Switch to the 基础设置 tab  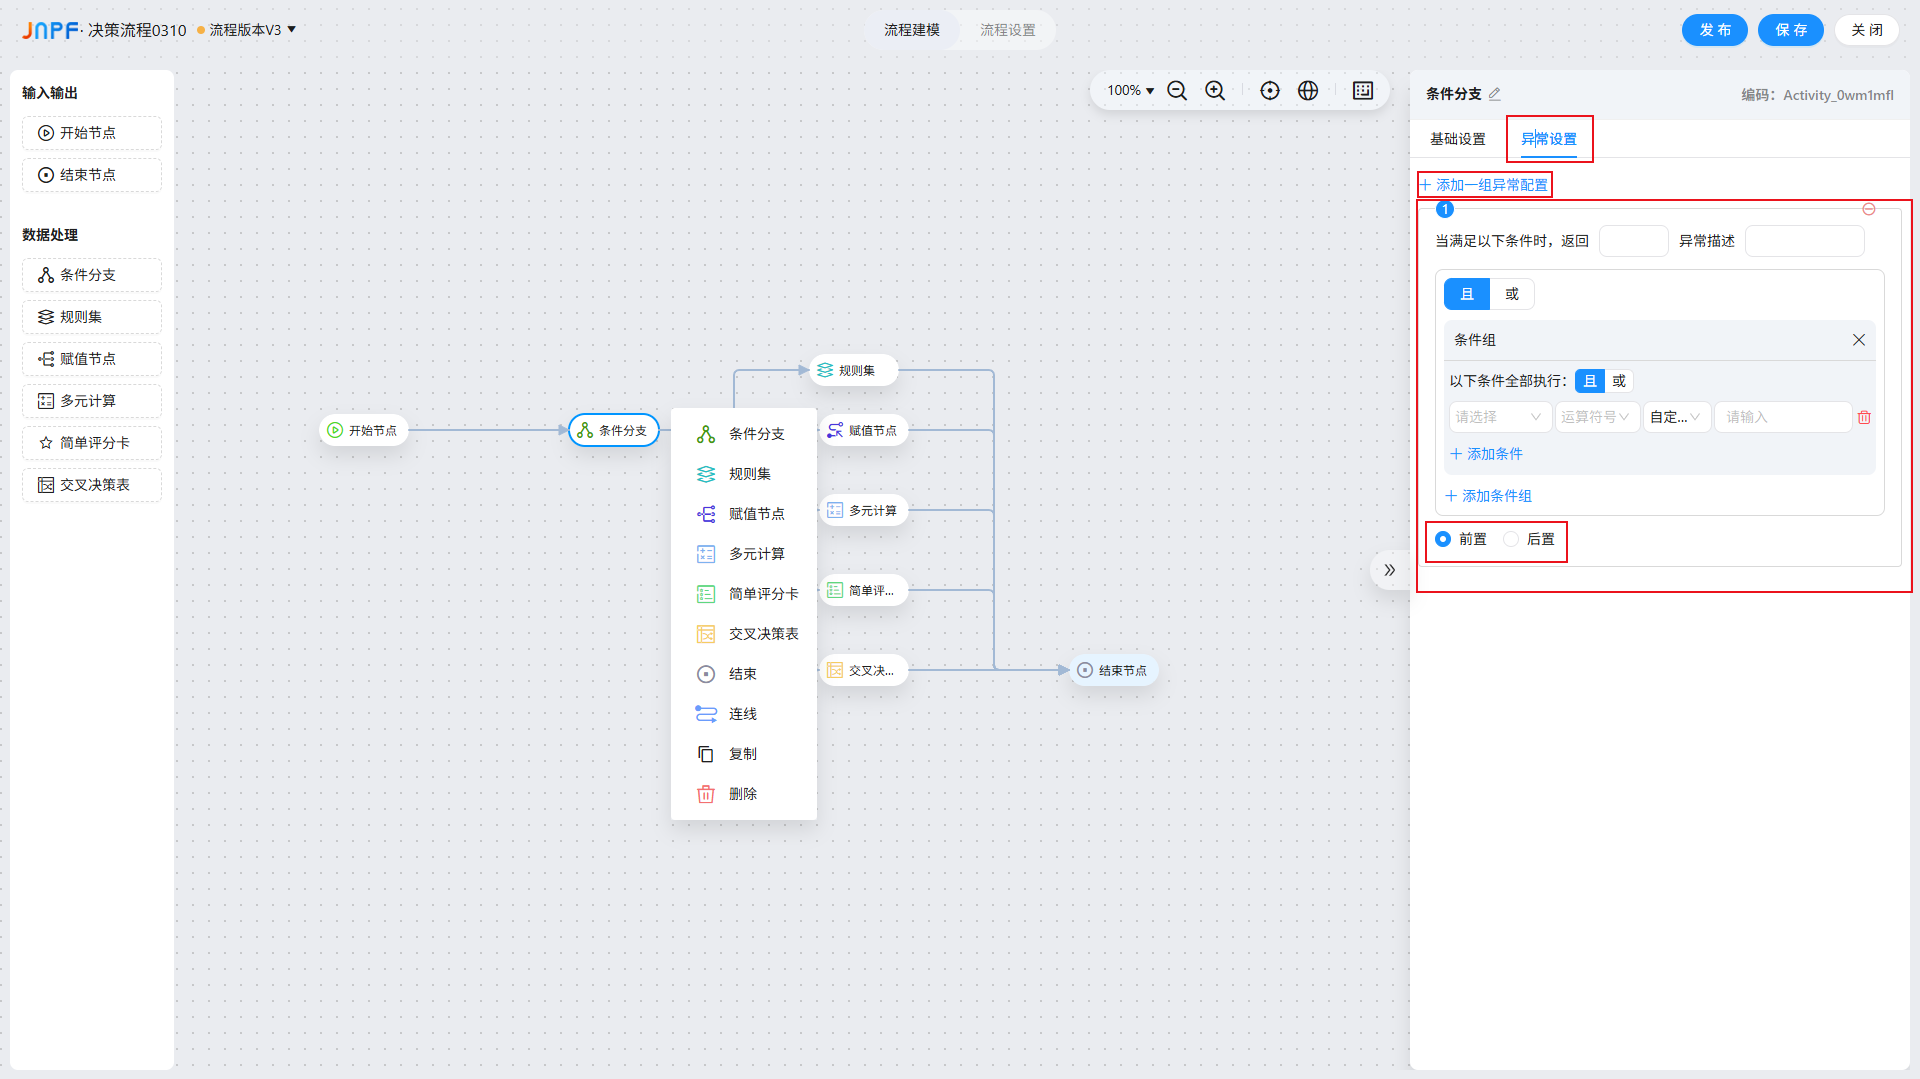point(1457,139)
